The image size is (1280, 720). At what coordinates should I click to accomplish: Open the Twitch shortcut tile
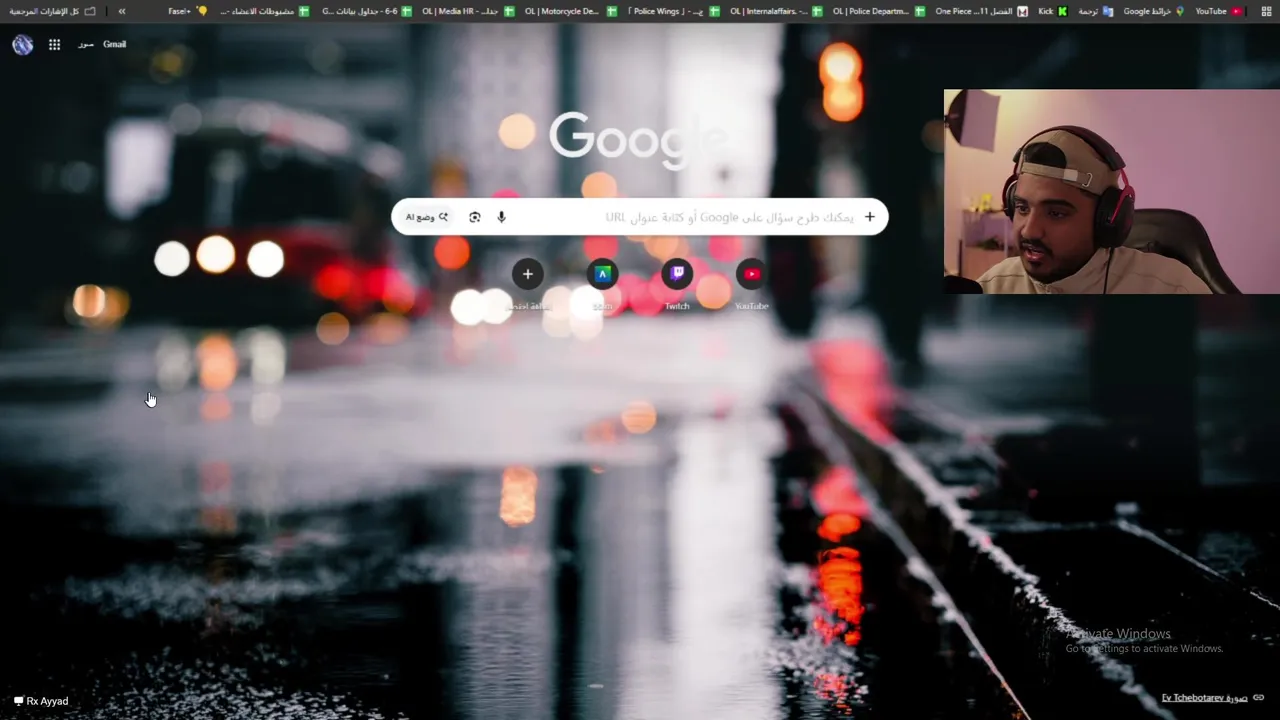point(677,274)
